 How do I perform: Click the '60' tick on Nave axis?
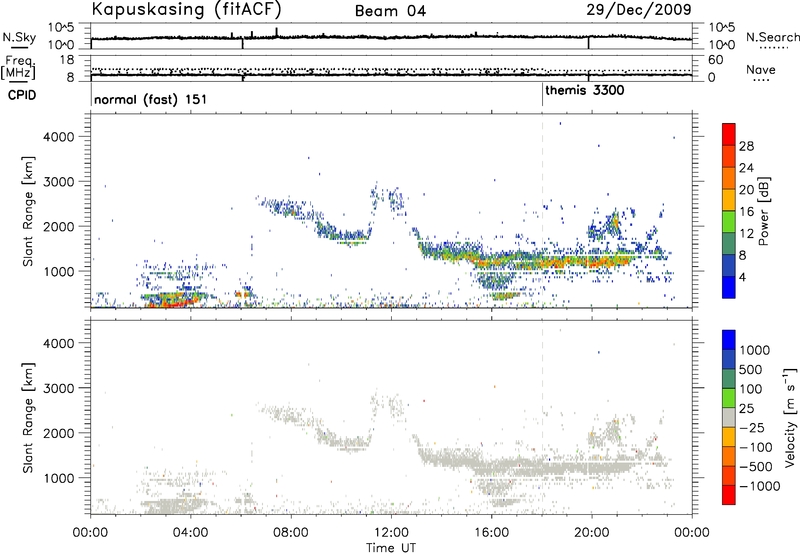[x=715, y=60]
